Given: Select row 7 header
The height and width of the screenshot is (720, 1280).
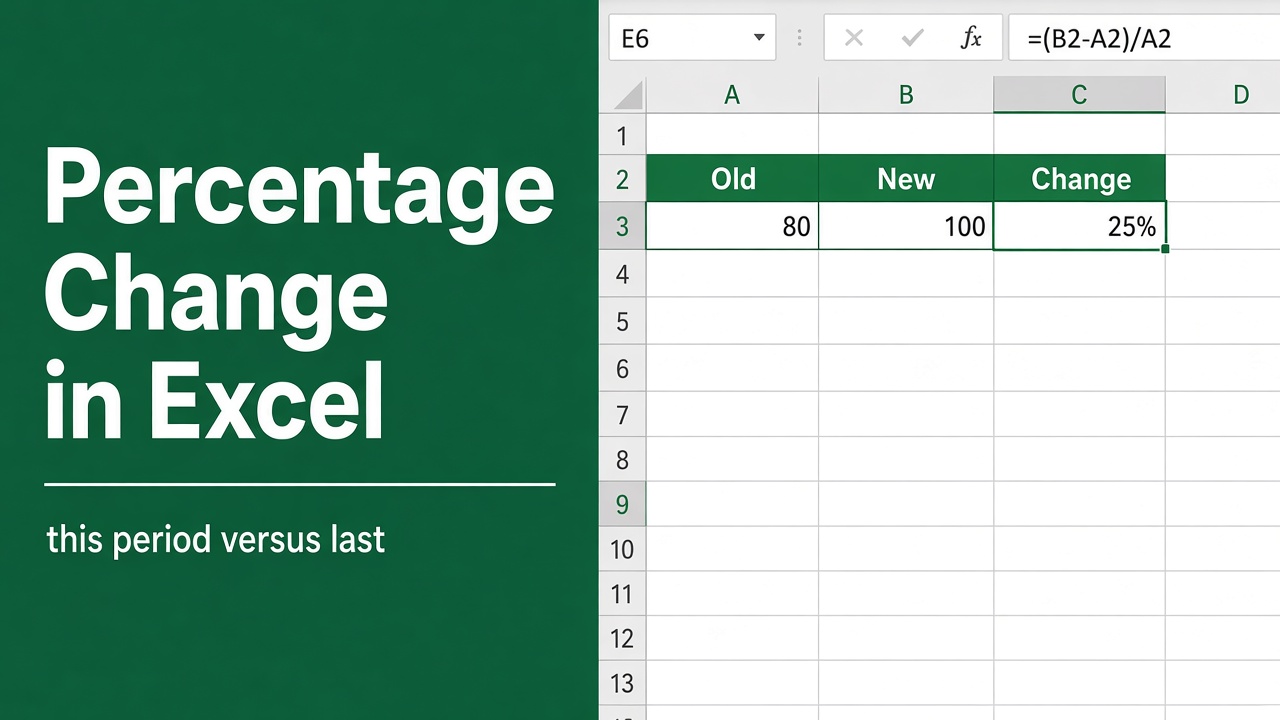Looking at the screenshot, I should 623,414.
